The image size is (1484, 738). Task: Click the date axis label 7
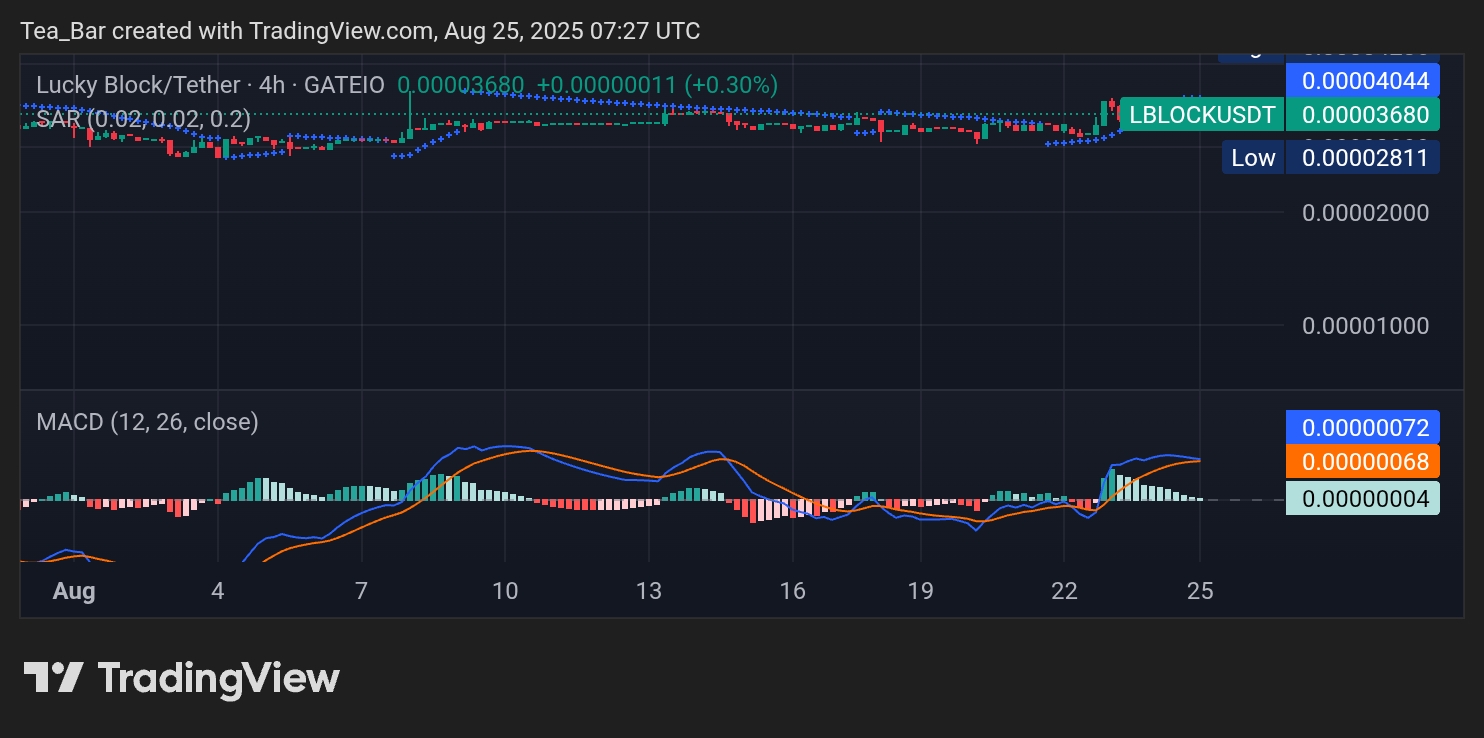coord(362,591)
